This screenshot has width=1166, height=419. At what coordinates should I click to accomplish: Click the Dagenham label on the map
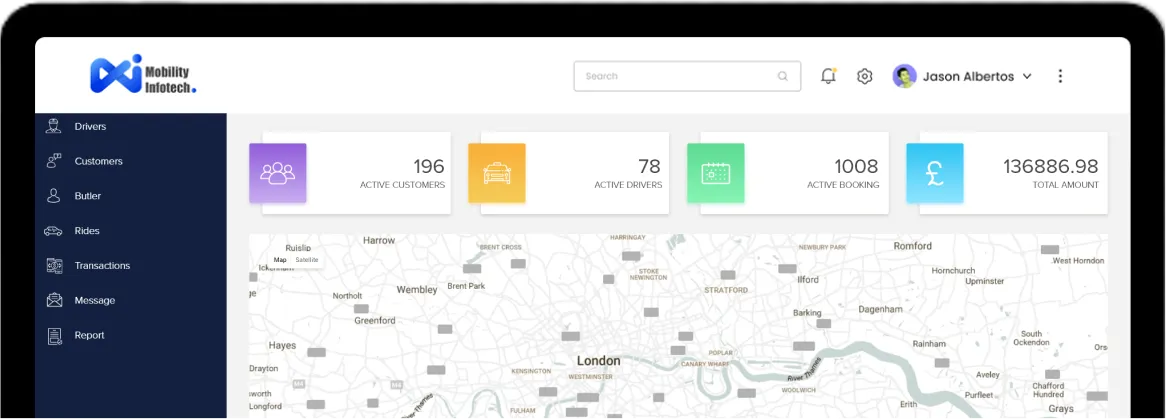880,309
